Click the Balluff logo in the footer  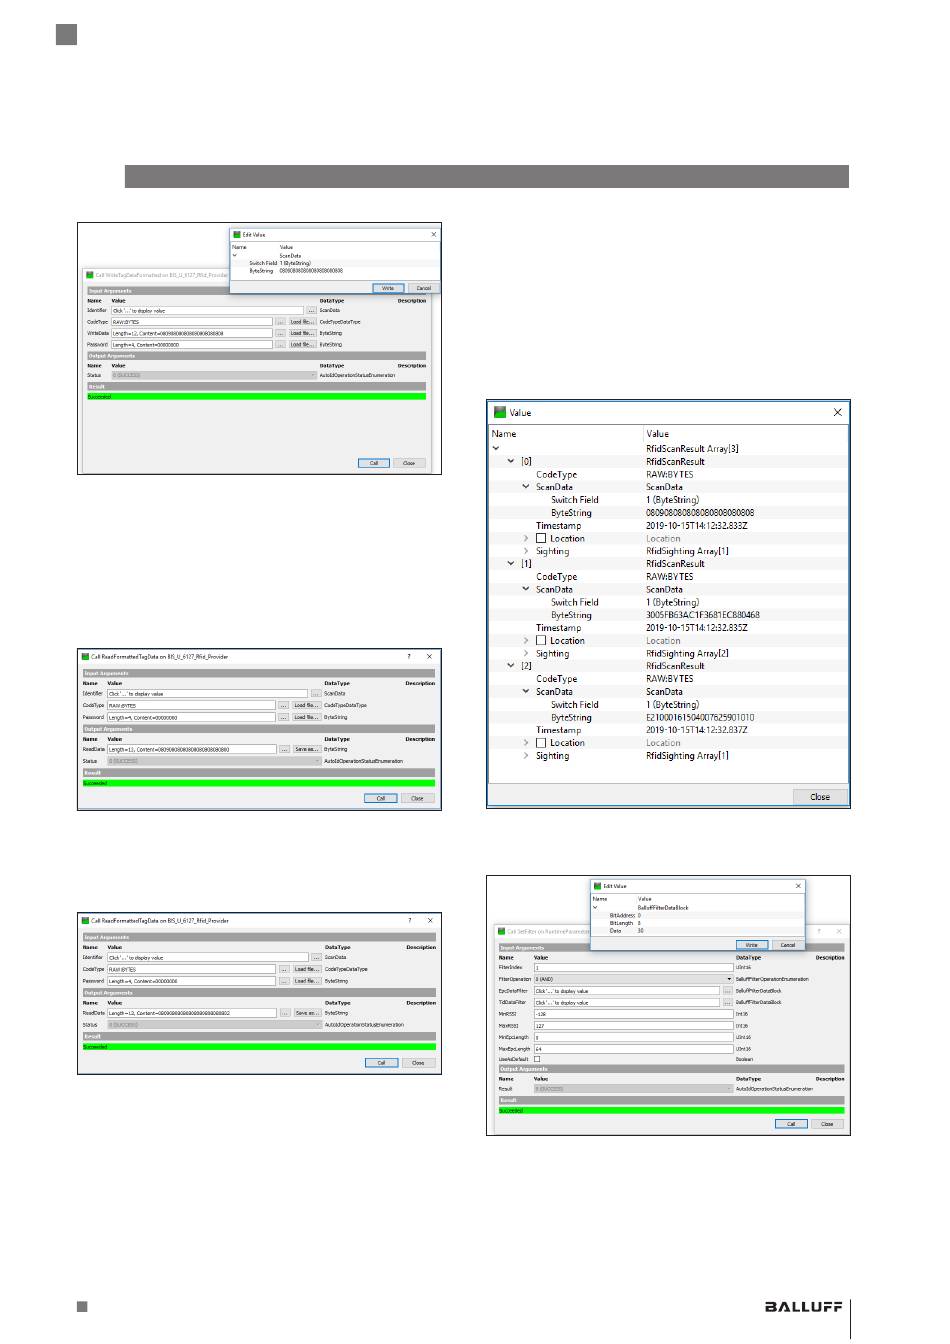pos(803,1307)
